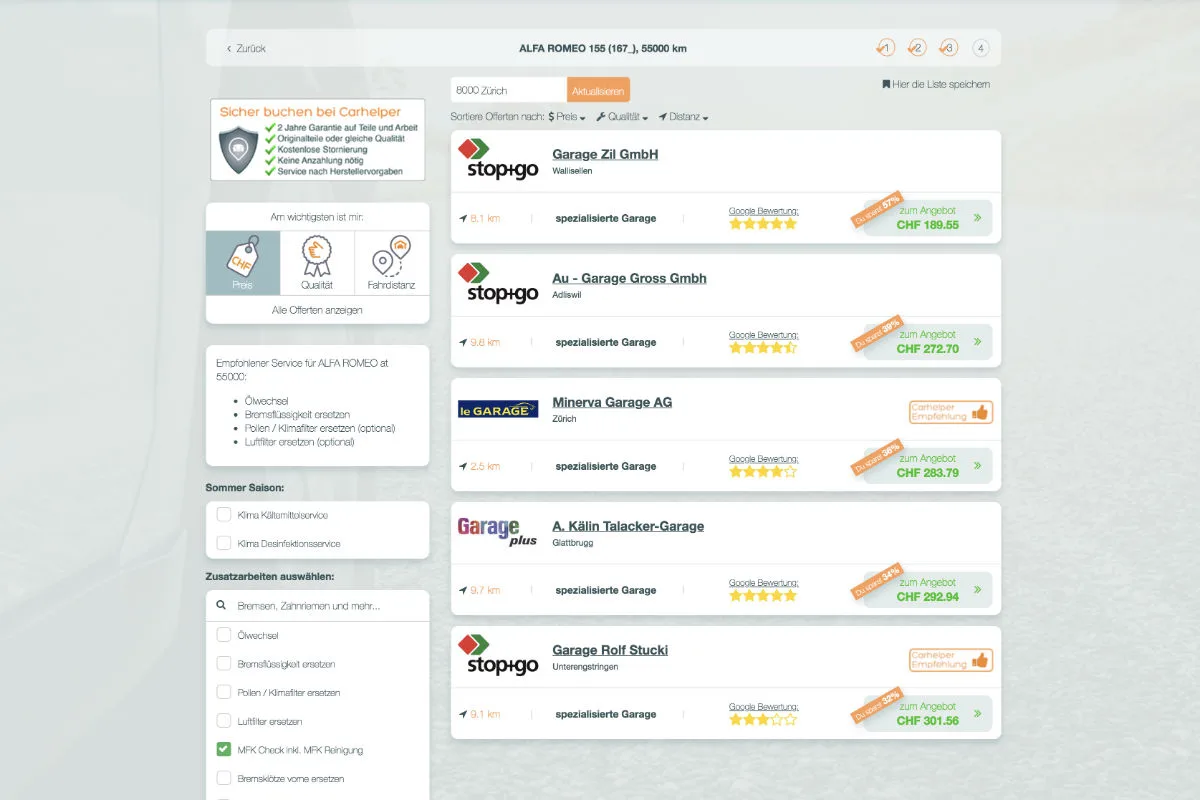
Task: Save the list via Hier die Liste speichern
Action: click(936, 84)
